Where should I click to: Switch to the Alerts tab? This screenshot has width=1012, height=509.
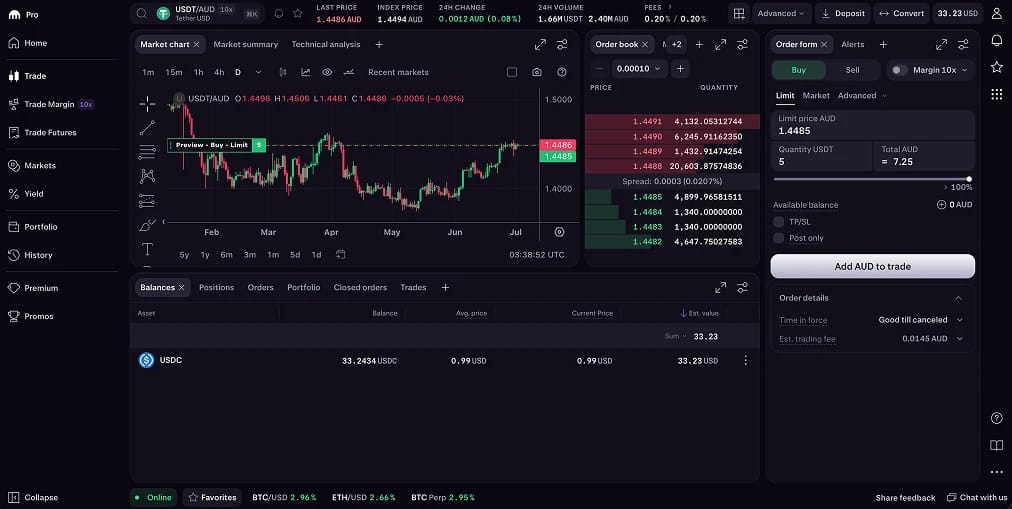pos(853,45)
